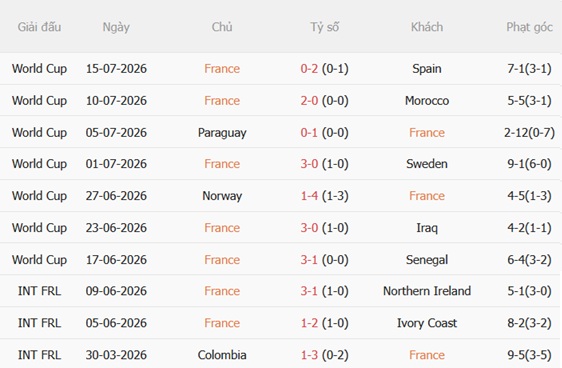Click the Tỷ số column header
Image resolution: width=562 pixels, height=368 pixels.
pyautogui.click(x=324, y=27)
